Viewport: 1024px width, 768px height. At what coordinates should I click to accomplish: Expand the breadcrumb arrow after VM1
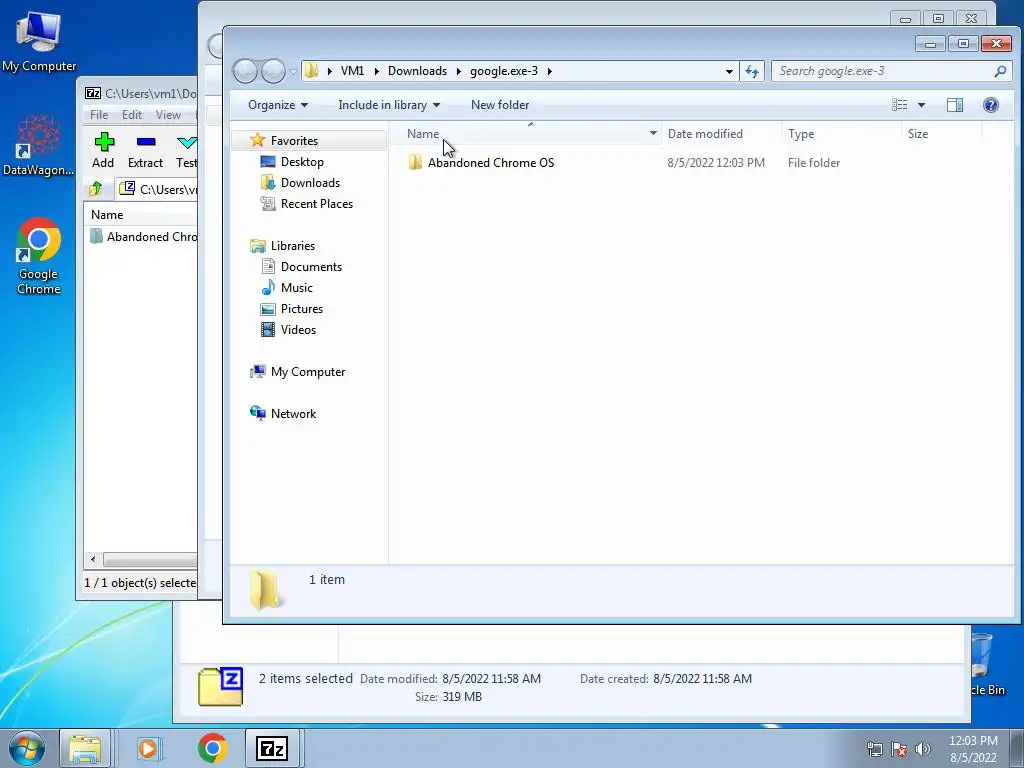[376, 71]
